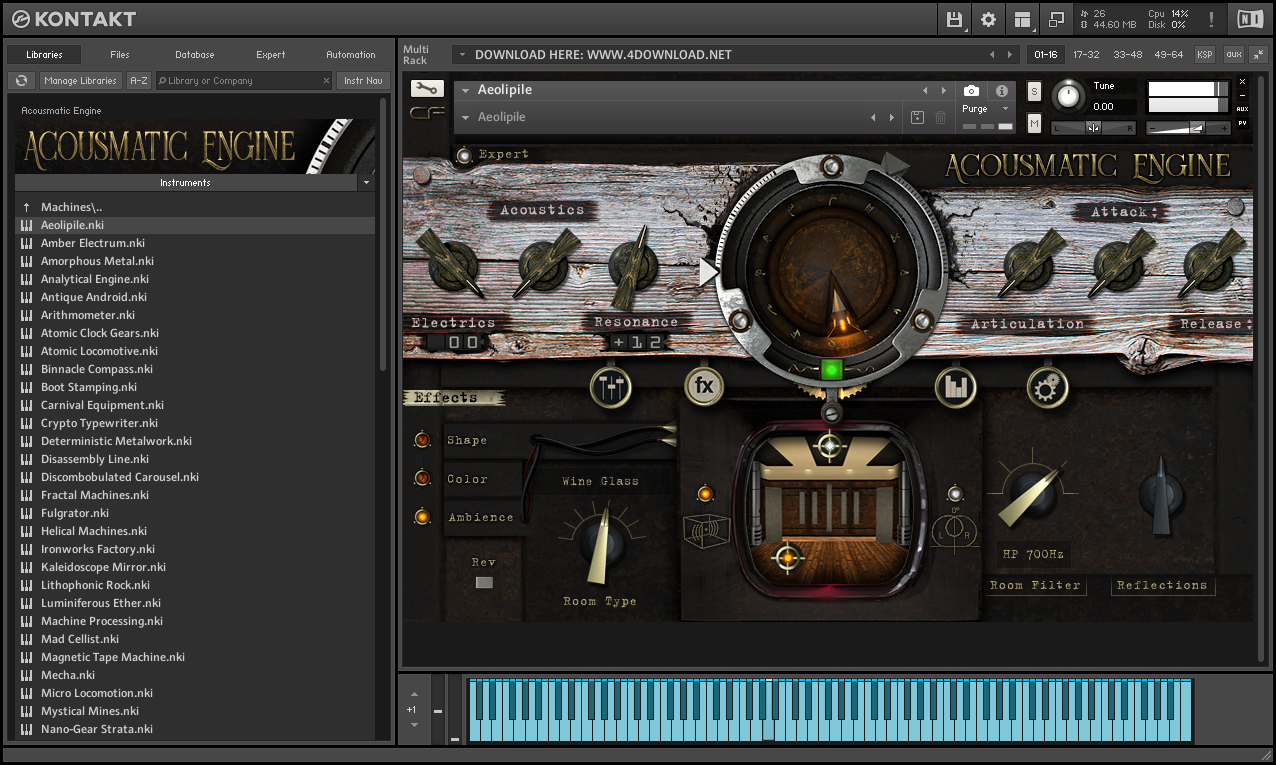
Task: Click the white triangle pointer left of the dial
Action: 709,272
